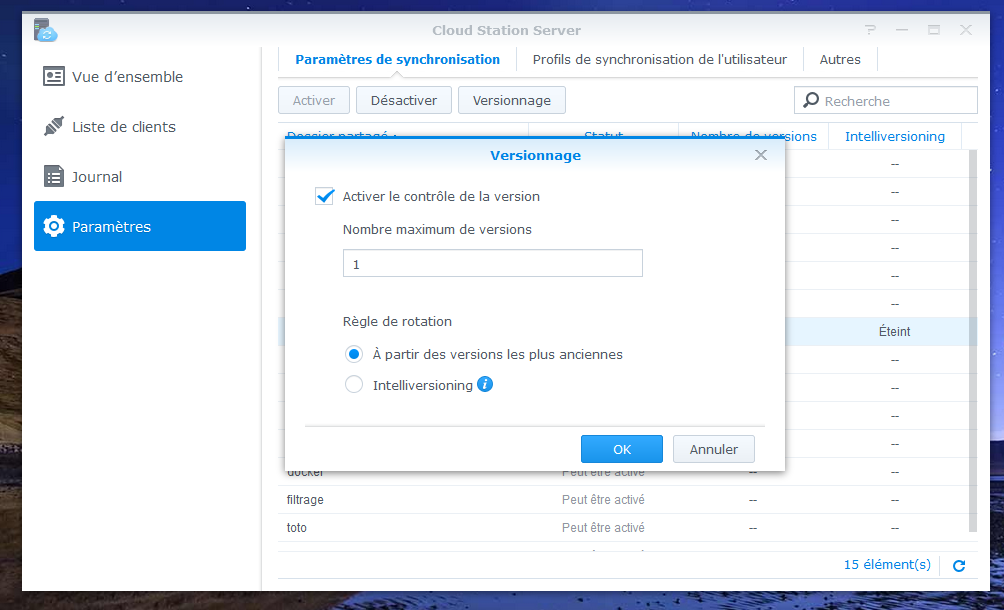This screenshot has width=1004, height=610.
Task: Click the 15 élément(s) count
Action: point(887,565)
